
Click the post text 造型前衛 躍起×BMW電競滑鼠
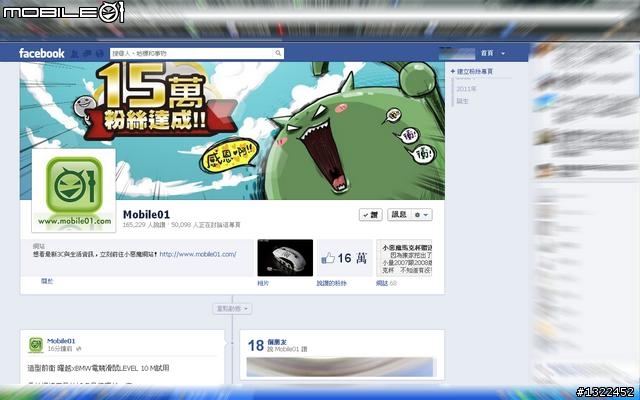pyautogui.click(x=98, y=368)
